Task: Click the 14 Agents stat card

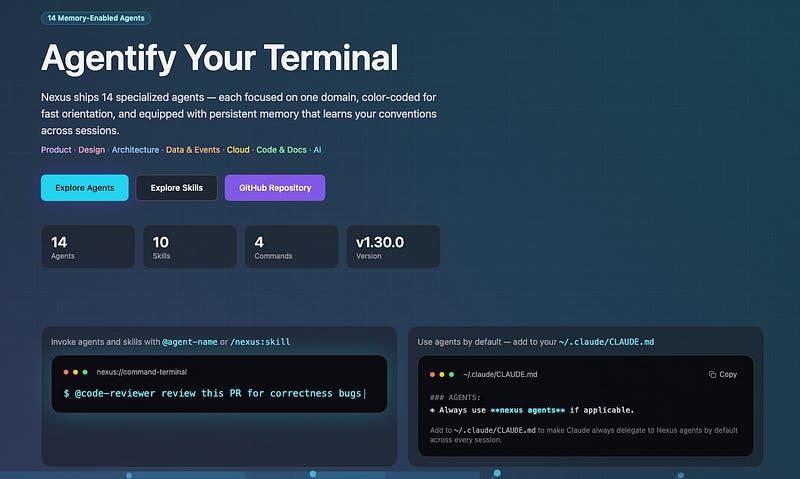Action: click(x=88, y=247)
